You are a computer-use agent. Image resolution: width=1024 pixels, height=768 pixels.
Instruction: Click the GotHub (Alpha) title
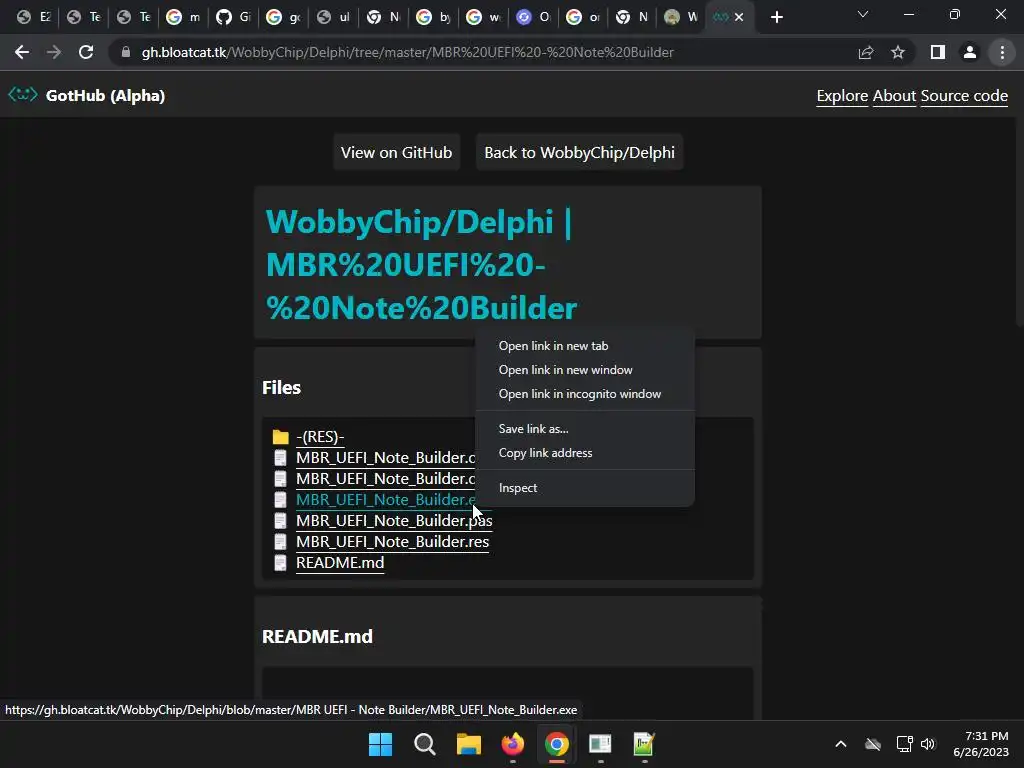click(105, 96)
